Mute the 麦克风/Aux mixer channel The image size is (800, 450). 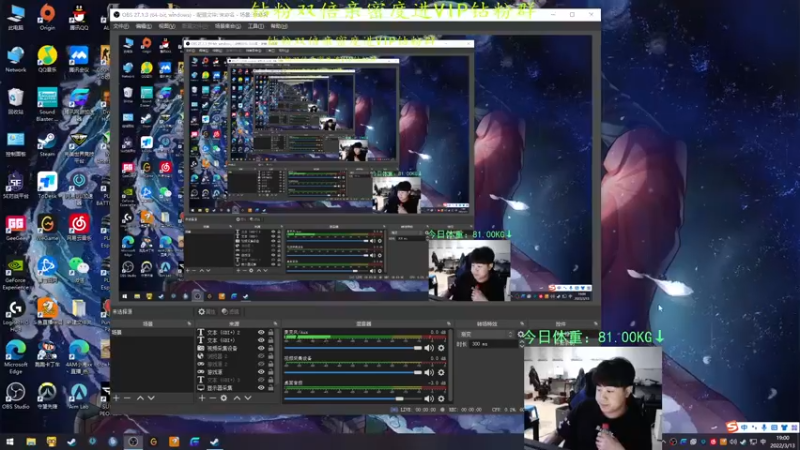click(429, 348)
